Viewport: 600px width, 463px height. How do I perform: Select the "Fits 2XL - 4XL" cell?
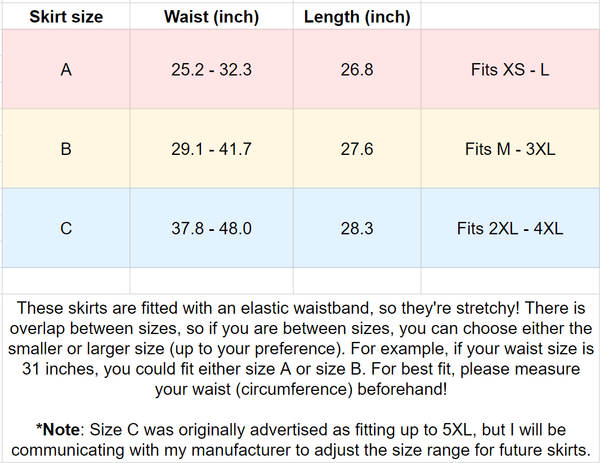(x=509, y=229)
